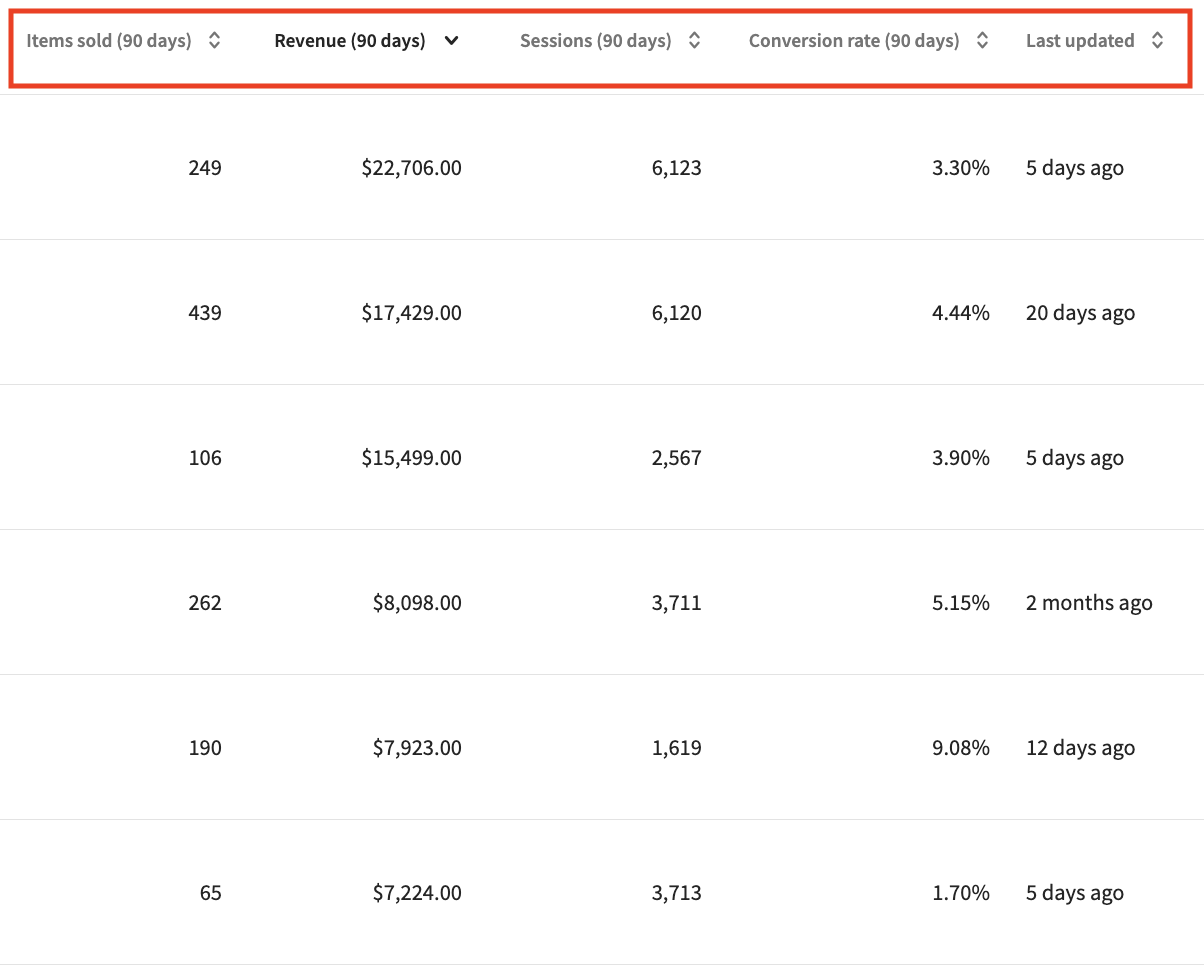Toggle Revenue descending sort chevron

point(452,41)
